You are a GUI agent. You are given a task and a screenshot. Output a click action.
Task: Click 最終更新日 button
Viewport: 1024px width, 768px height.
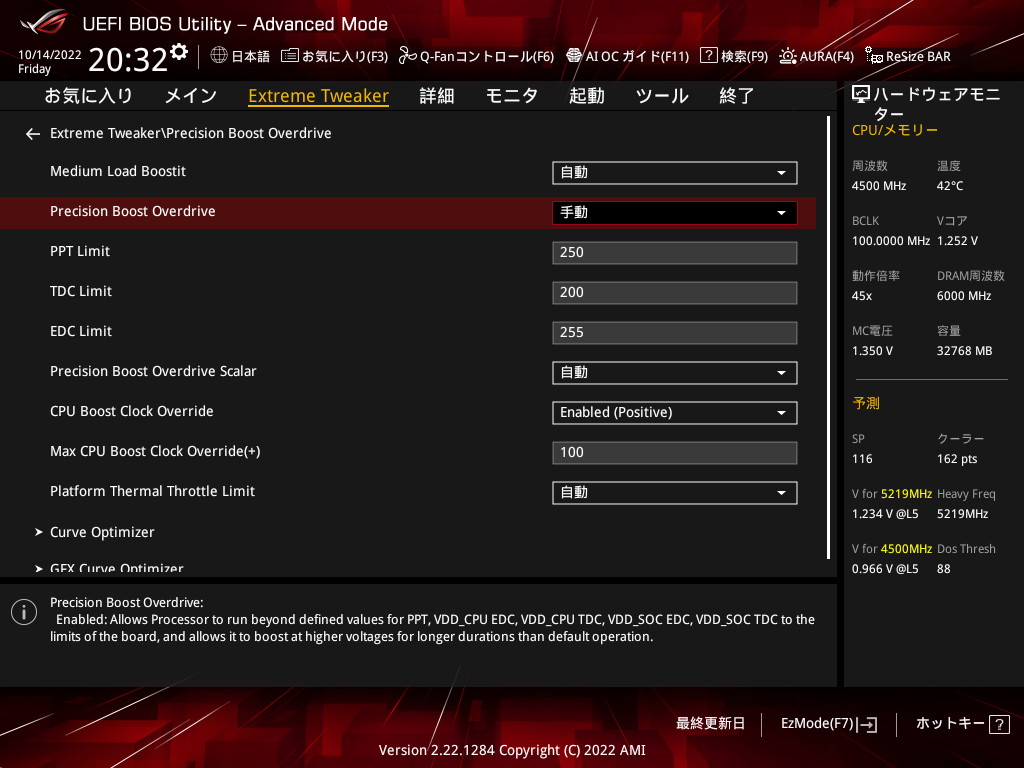click(711, 724)
